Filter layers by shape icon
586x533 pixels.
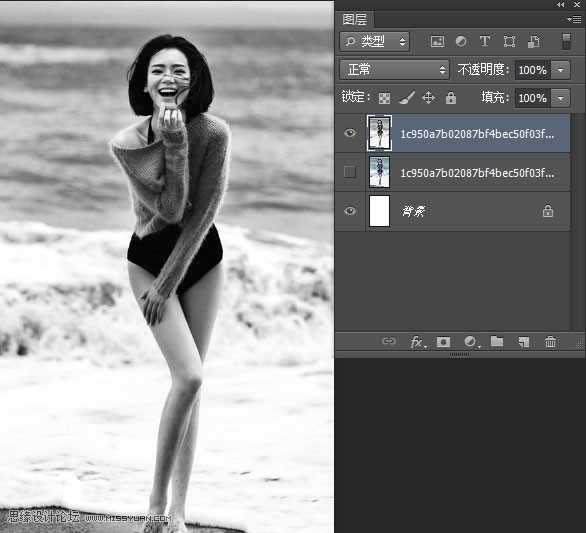tap(509, 41)
